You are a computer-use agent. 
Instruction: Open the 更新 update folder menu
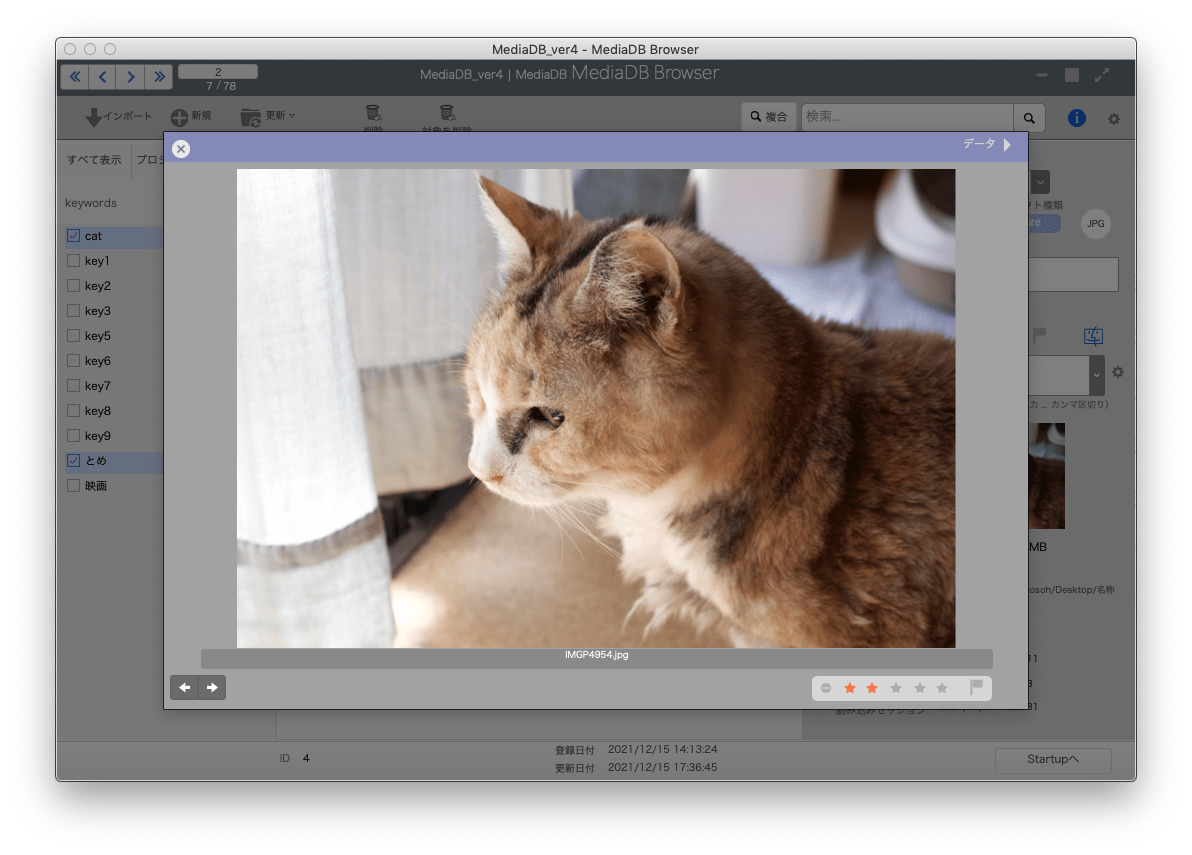click(268, 117)
